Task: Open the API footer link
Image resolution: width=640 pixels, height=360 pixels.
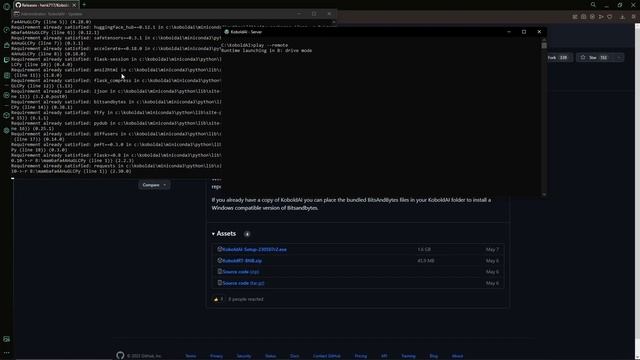Action: [384, 356]
